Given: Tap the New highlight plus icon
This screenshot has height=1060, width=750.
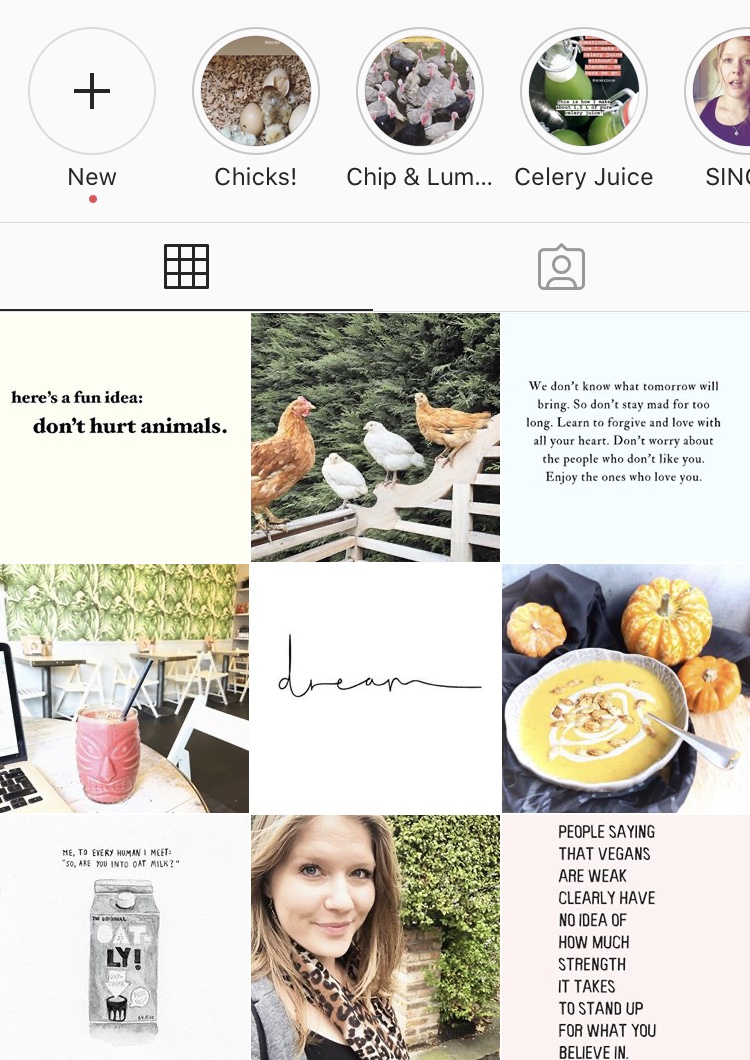Looking at the screenshot, I should click(92, 91).
